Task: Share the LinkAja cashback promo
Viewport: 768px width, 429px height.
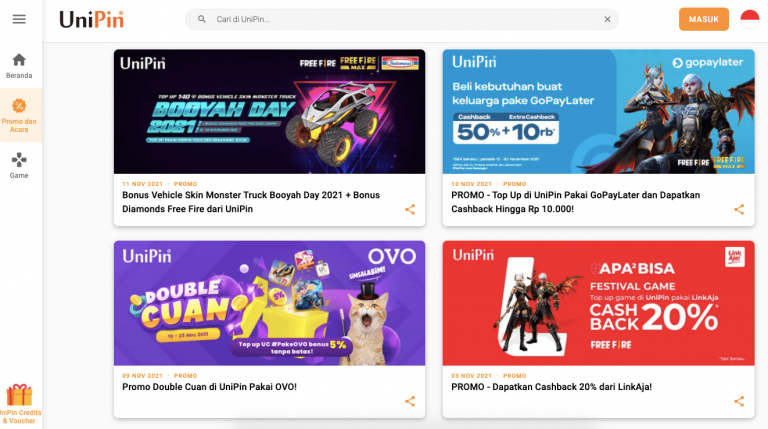Action: pos(739,402)
